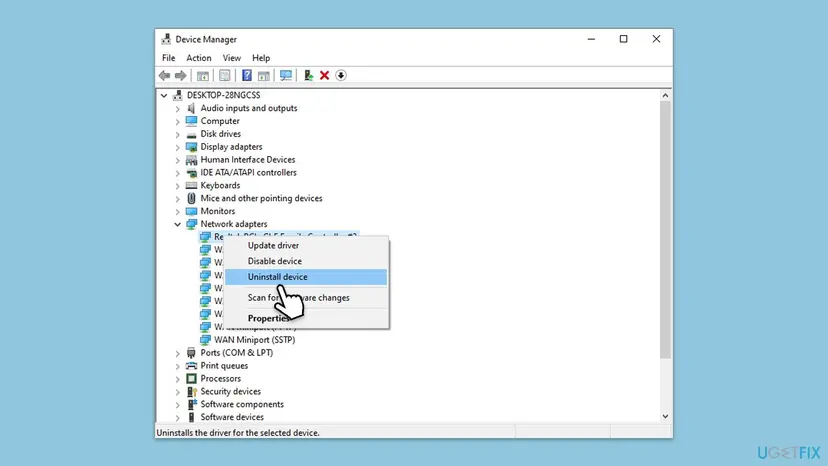
Task: Click the Properties toolbar icon
Action: pos(224,76)
